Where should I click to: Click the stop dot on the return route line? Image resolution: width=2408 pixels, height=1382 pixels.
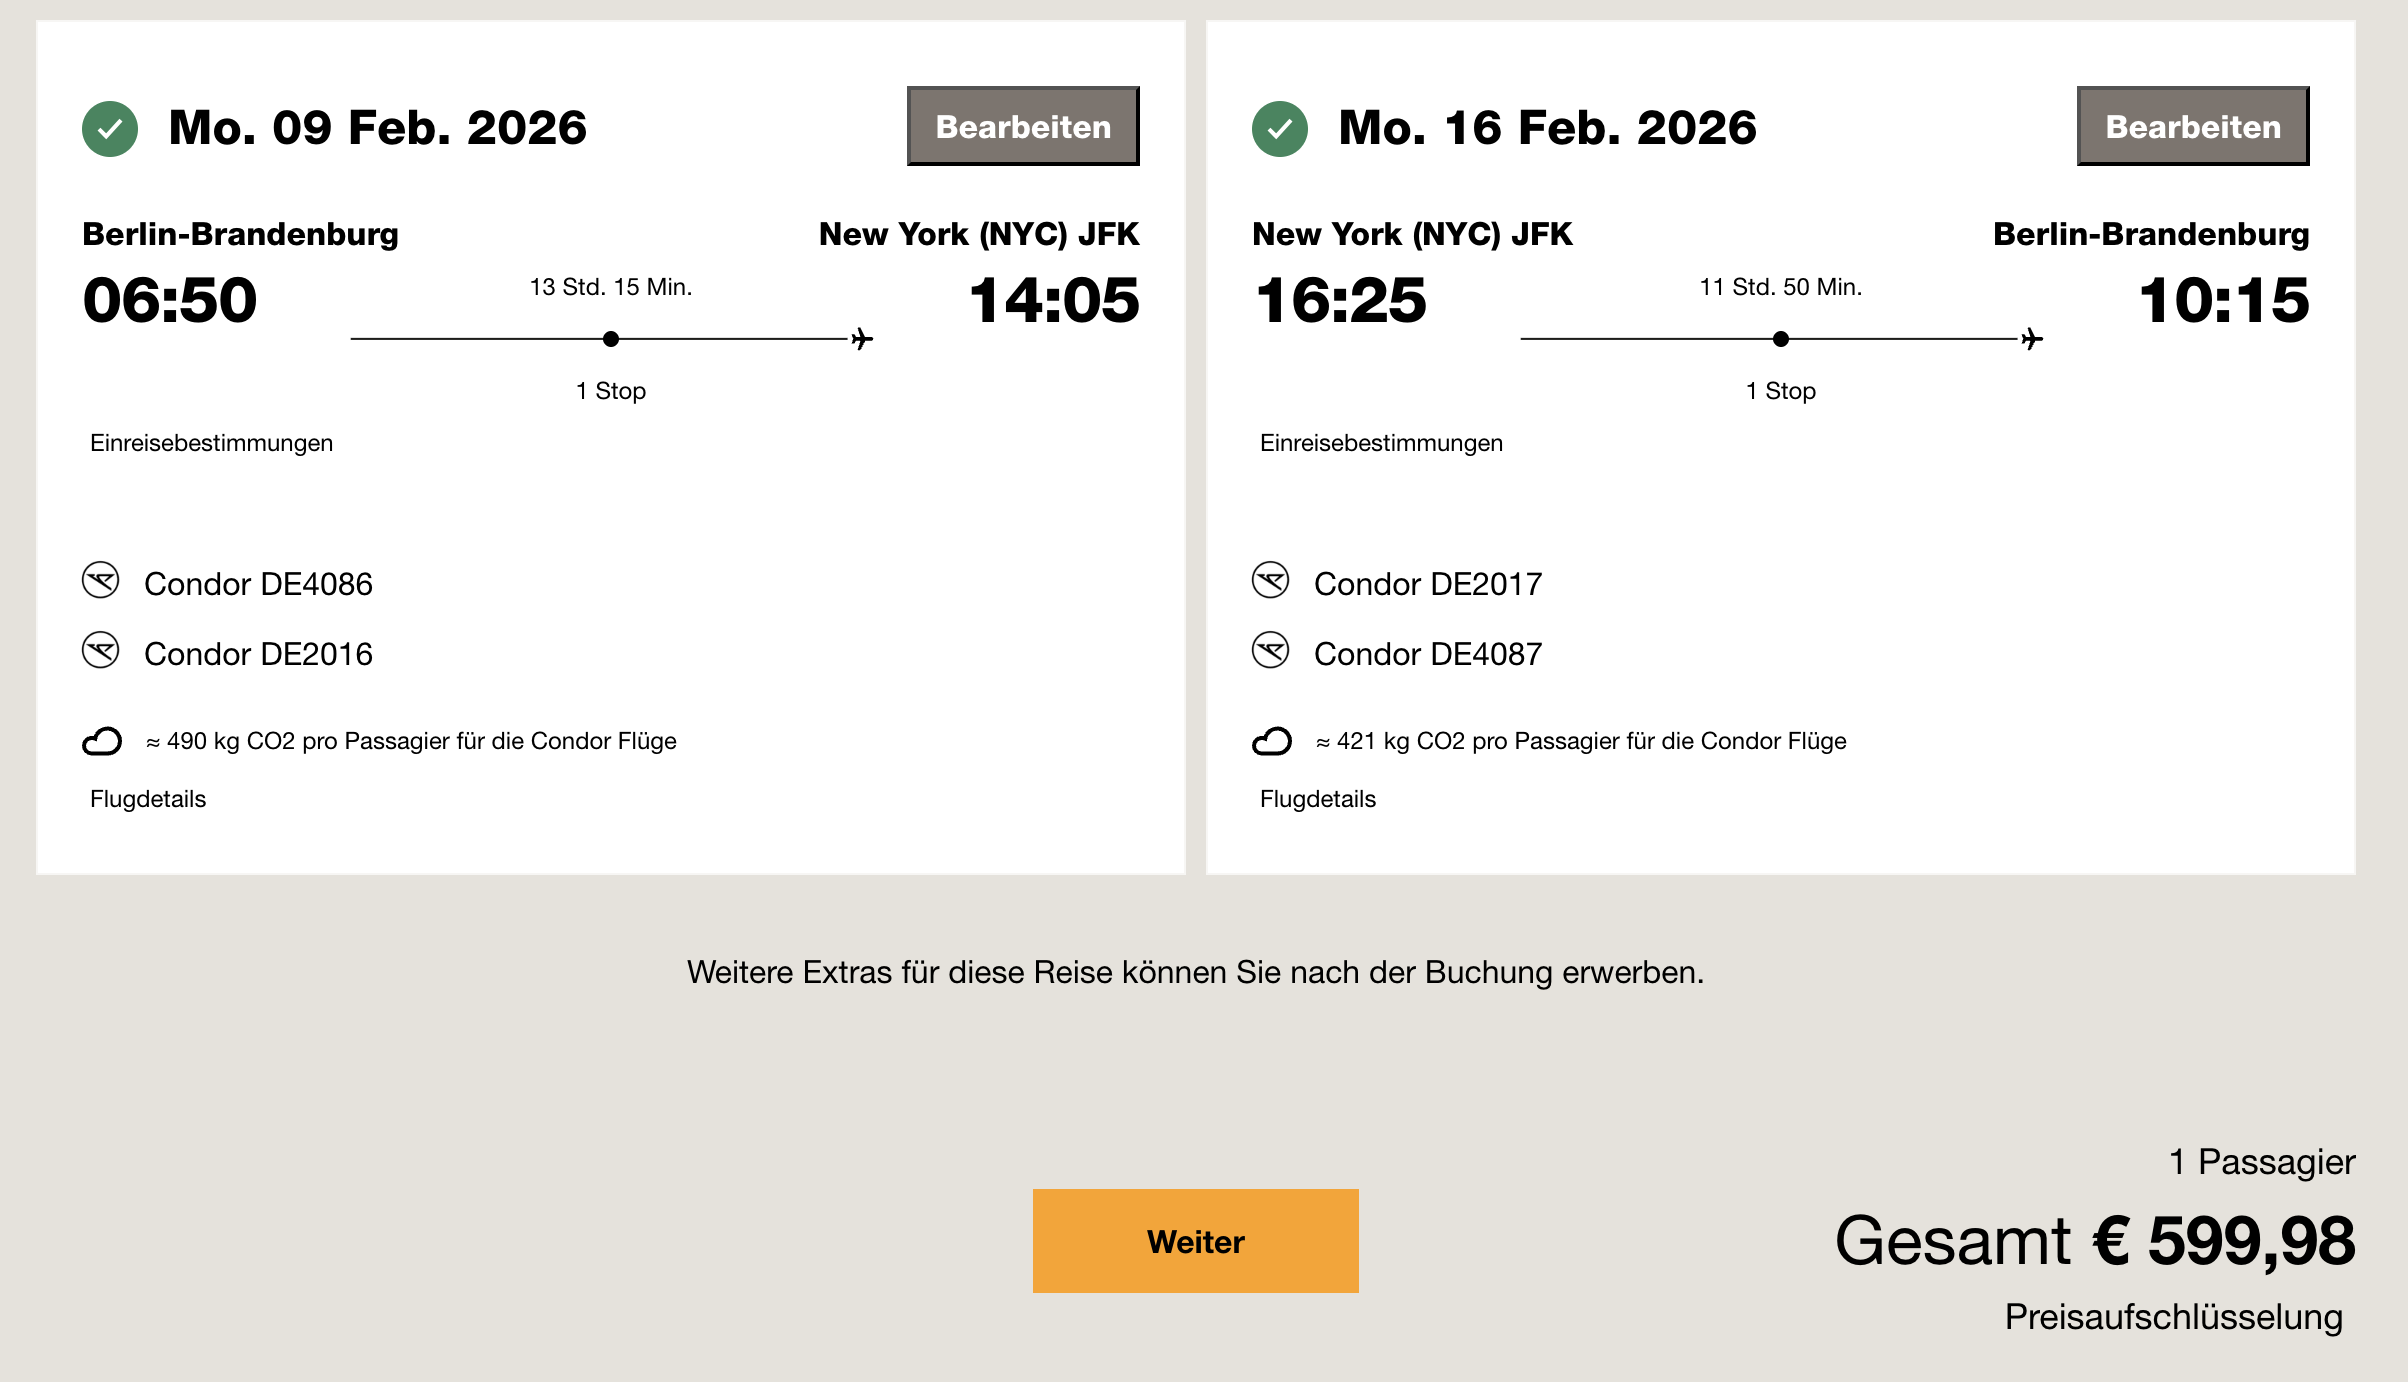[1781, 339]
